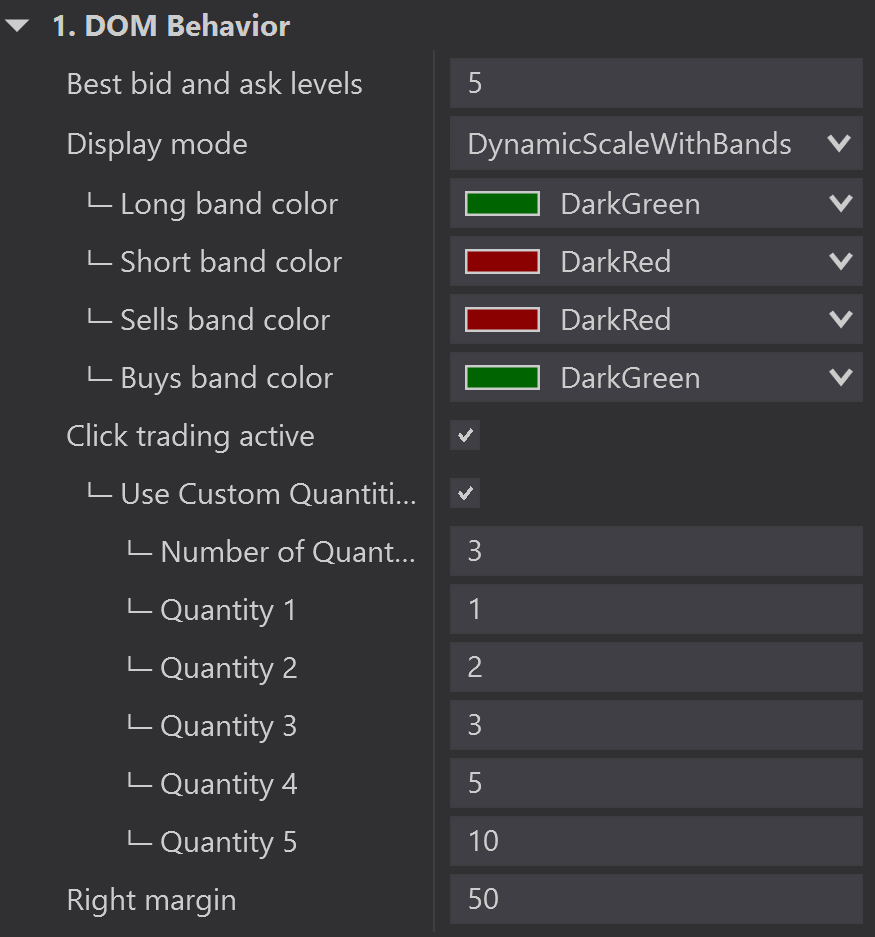
Task: Click the Short band color red swatch
Action: [502, 263]
